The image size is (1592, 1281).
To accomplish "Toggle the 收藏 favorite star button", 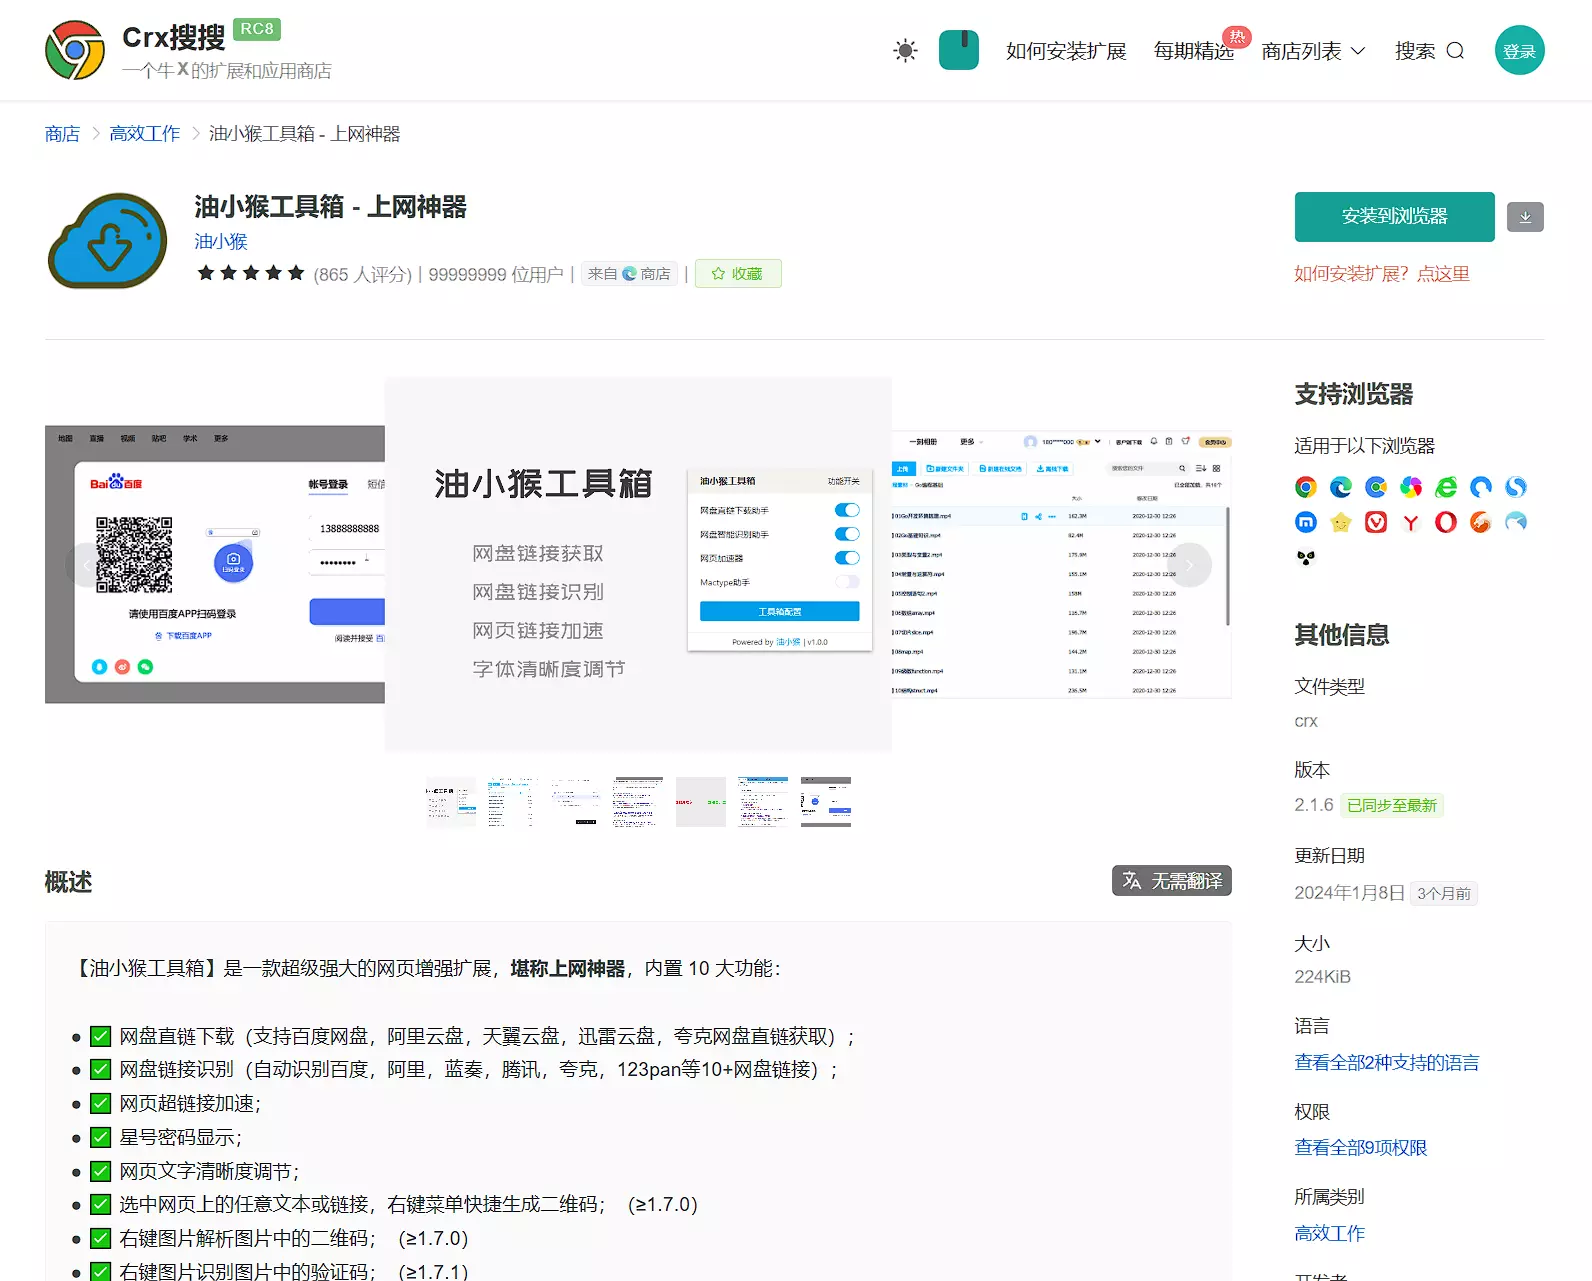I will (x=738, y=274).
